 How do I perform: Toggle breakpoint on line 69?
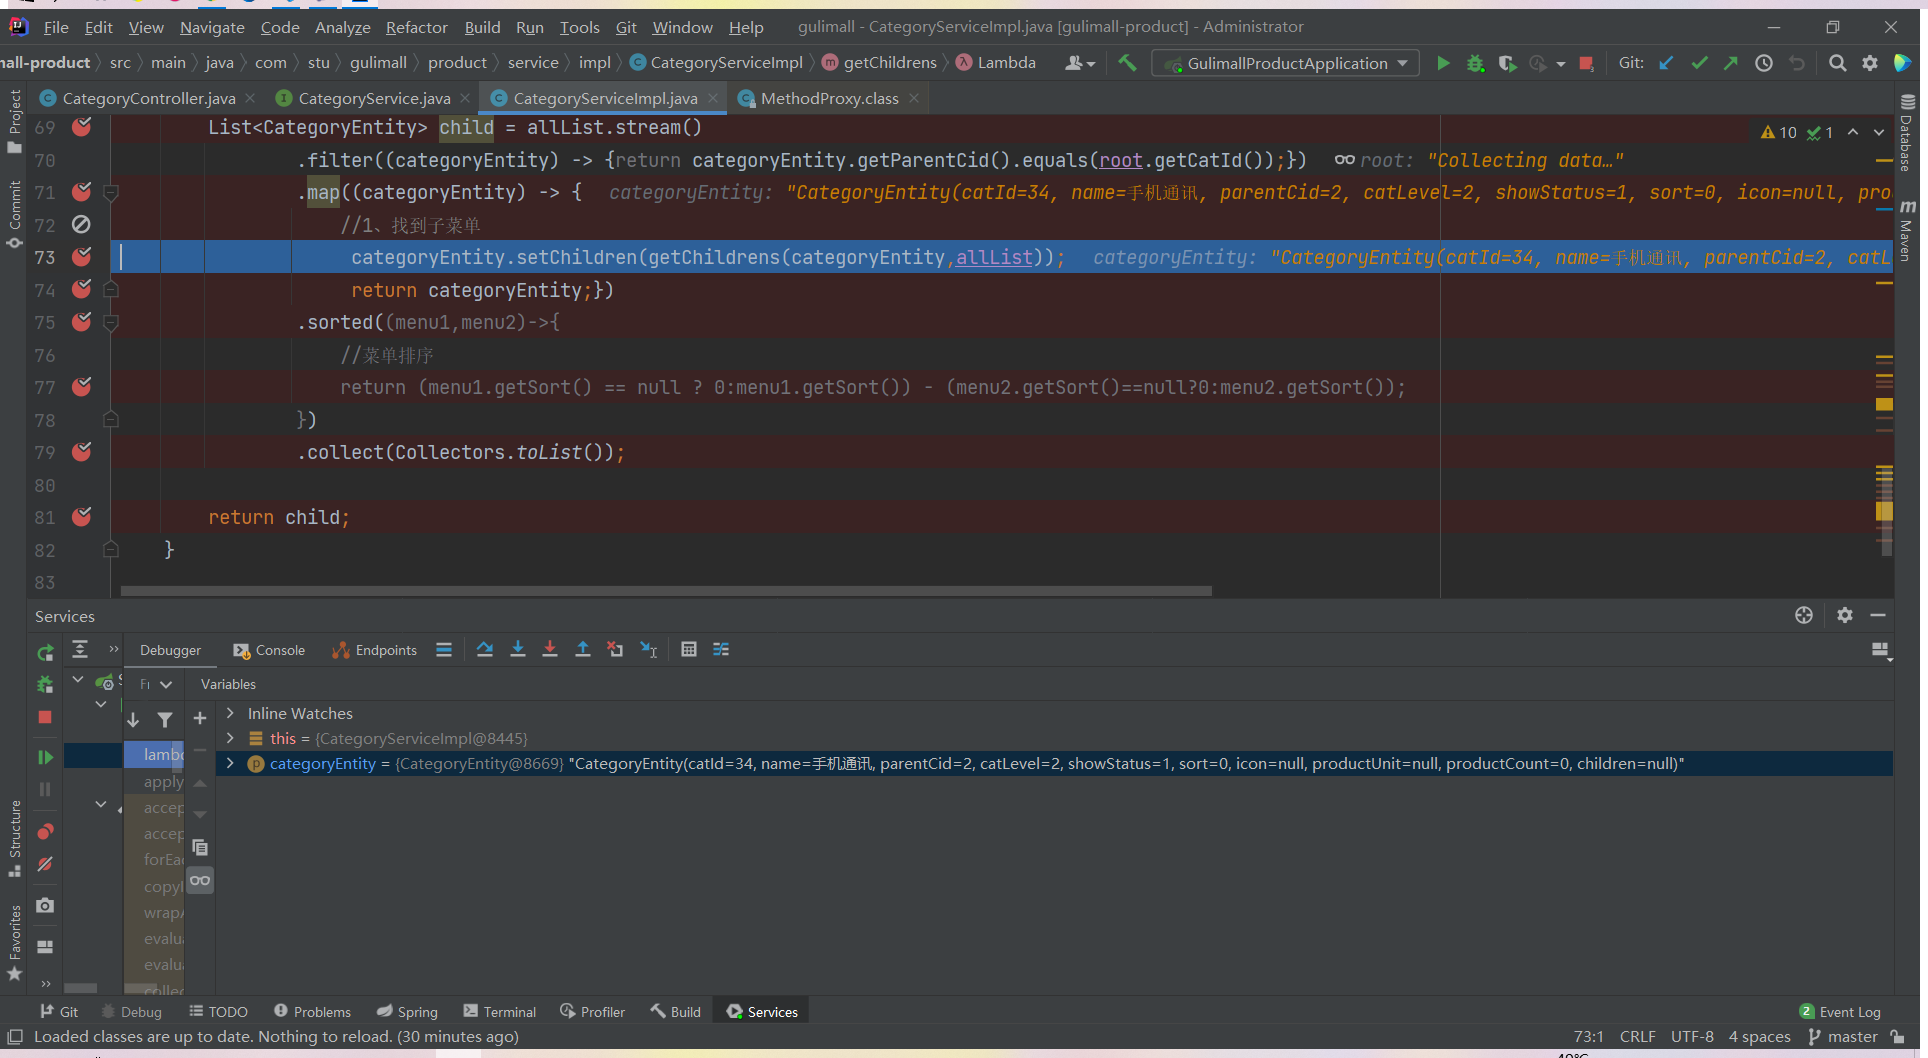coord(82,127)
